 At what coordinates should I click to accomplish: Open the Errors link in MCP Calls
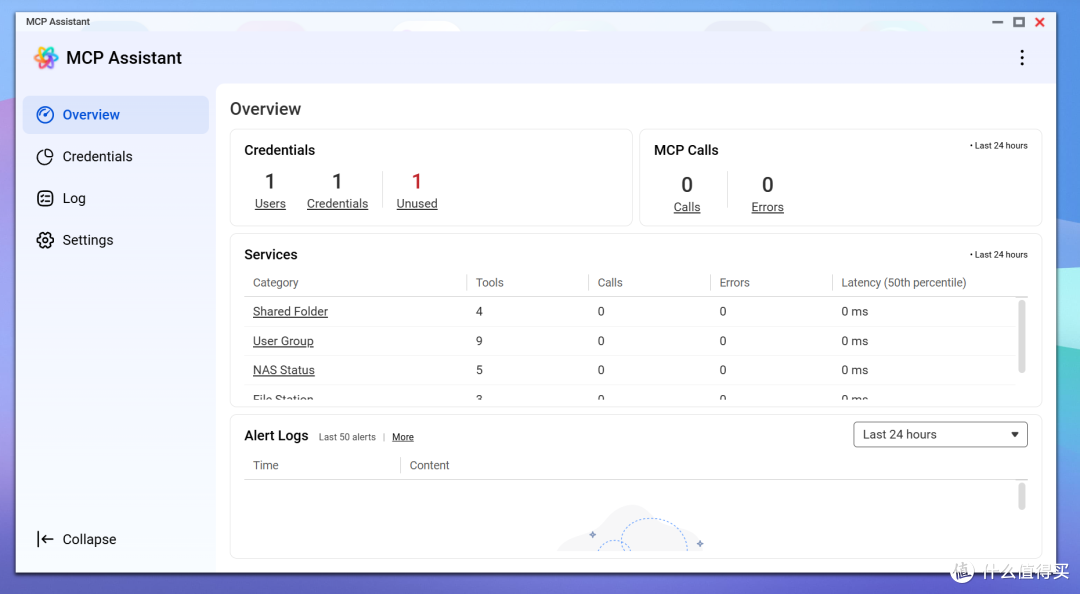pos(767,207)
